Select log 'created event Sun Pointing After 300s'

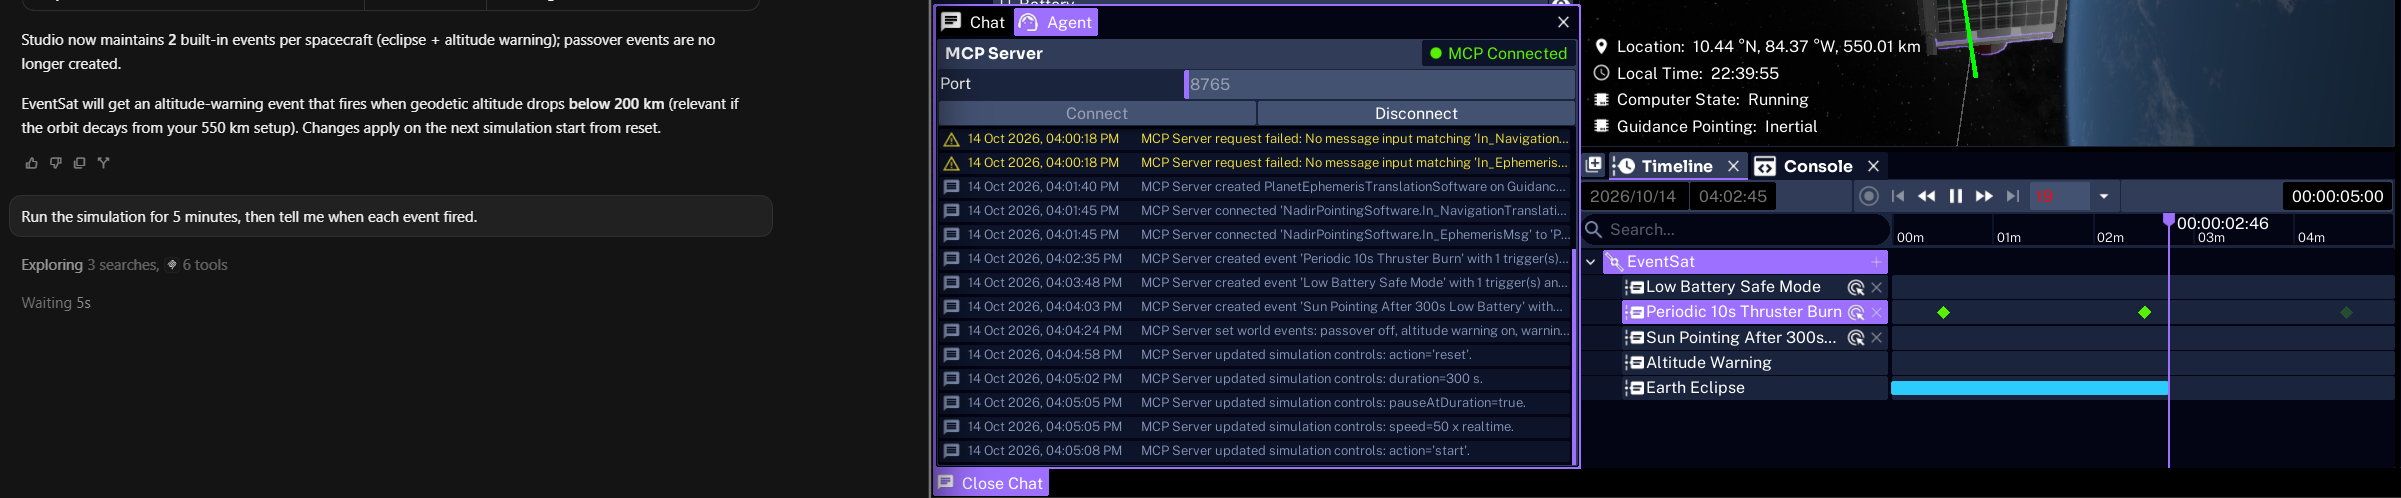coord(1254,307)
